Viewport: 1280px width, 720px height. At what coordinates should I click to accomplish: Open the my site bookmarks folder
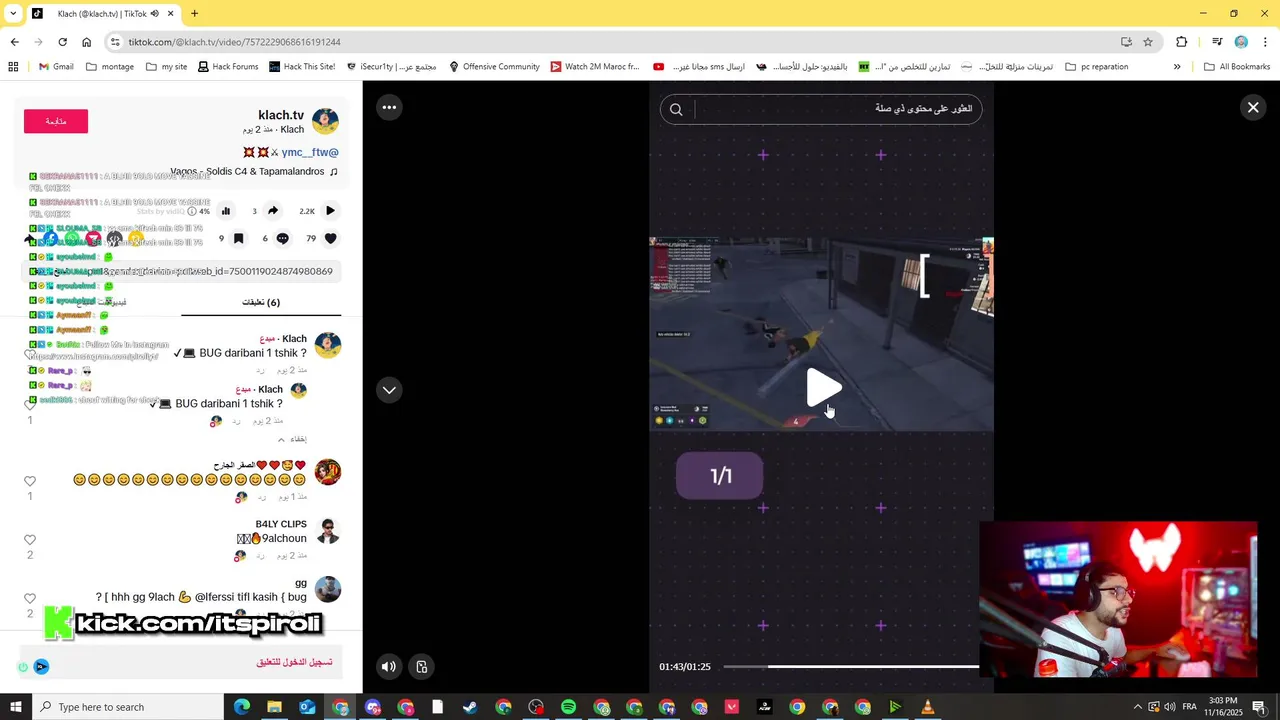pos(166,67)
